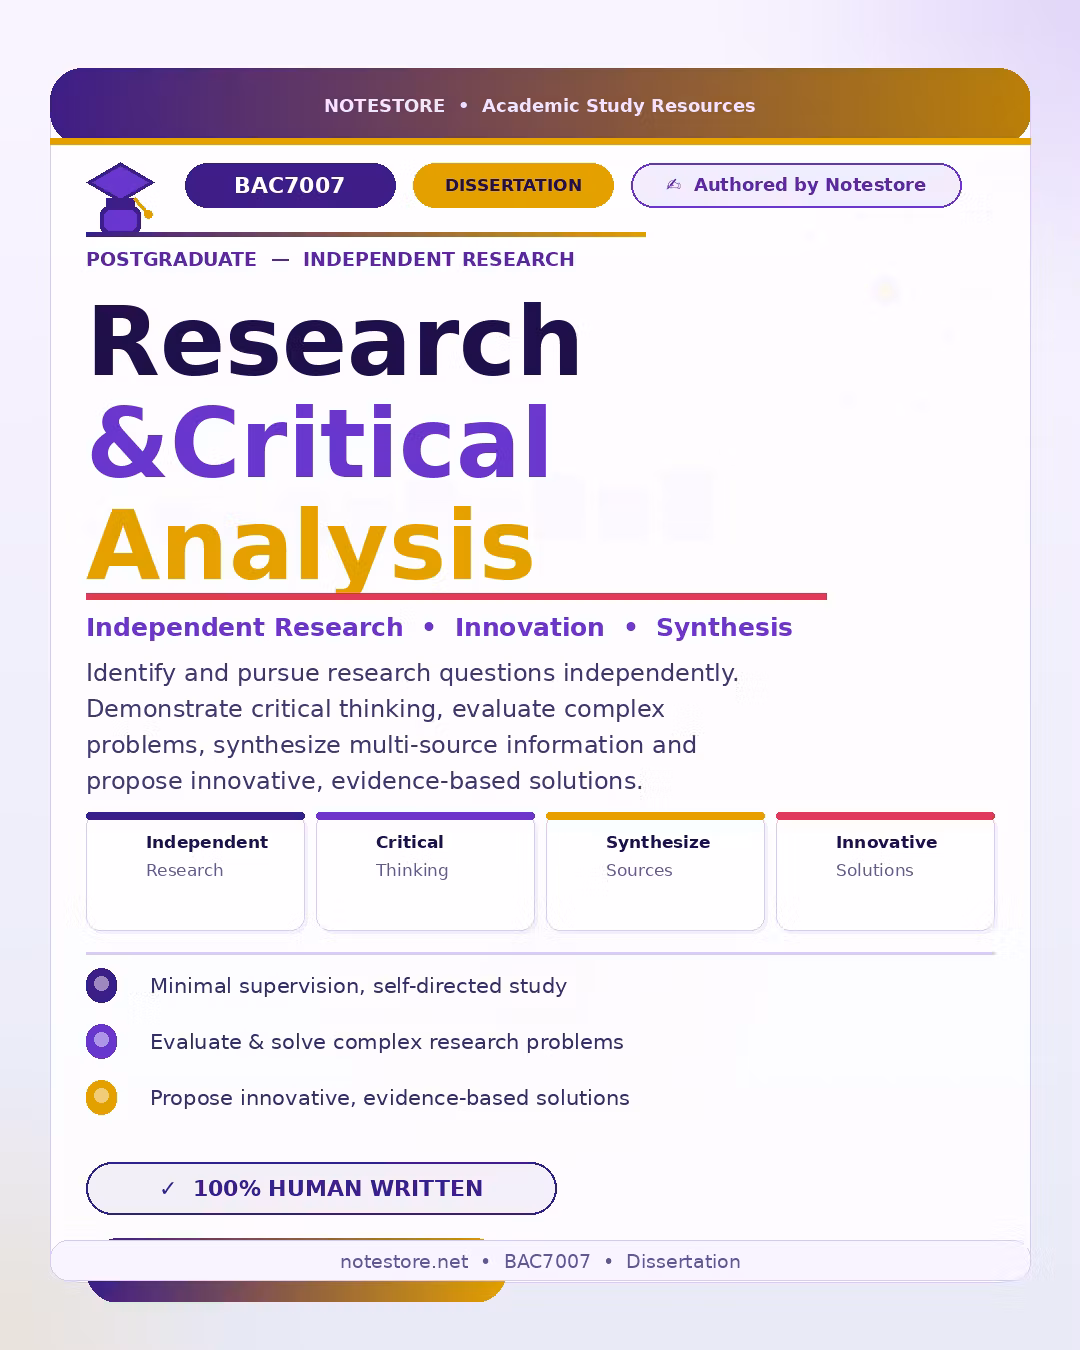Viewport: 1080px width, 1350px height.
Task: Click the dark purple bullet beside Minimal supervision
Action: click(101, 985)
